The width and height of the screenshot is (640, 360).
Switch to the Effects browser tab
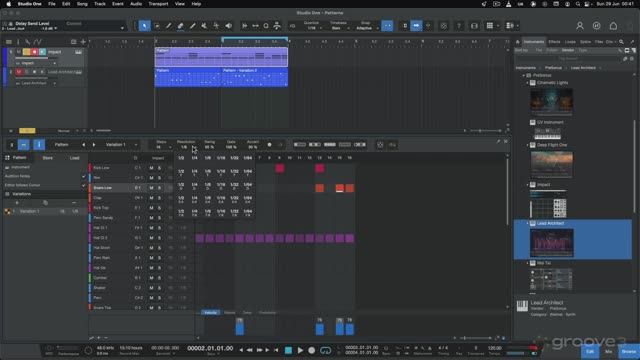pyautogui.click(x=554, y=42)
